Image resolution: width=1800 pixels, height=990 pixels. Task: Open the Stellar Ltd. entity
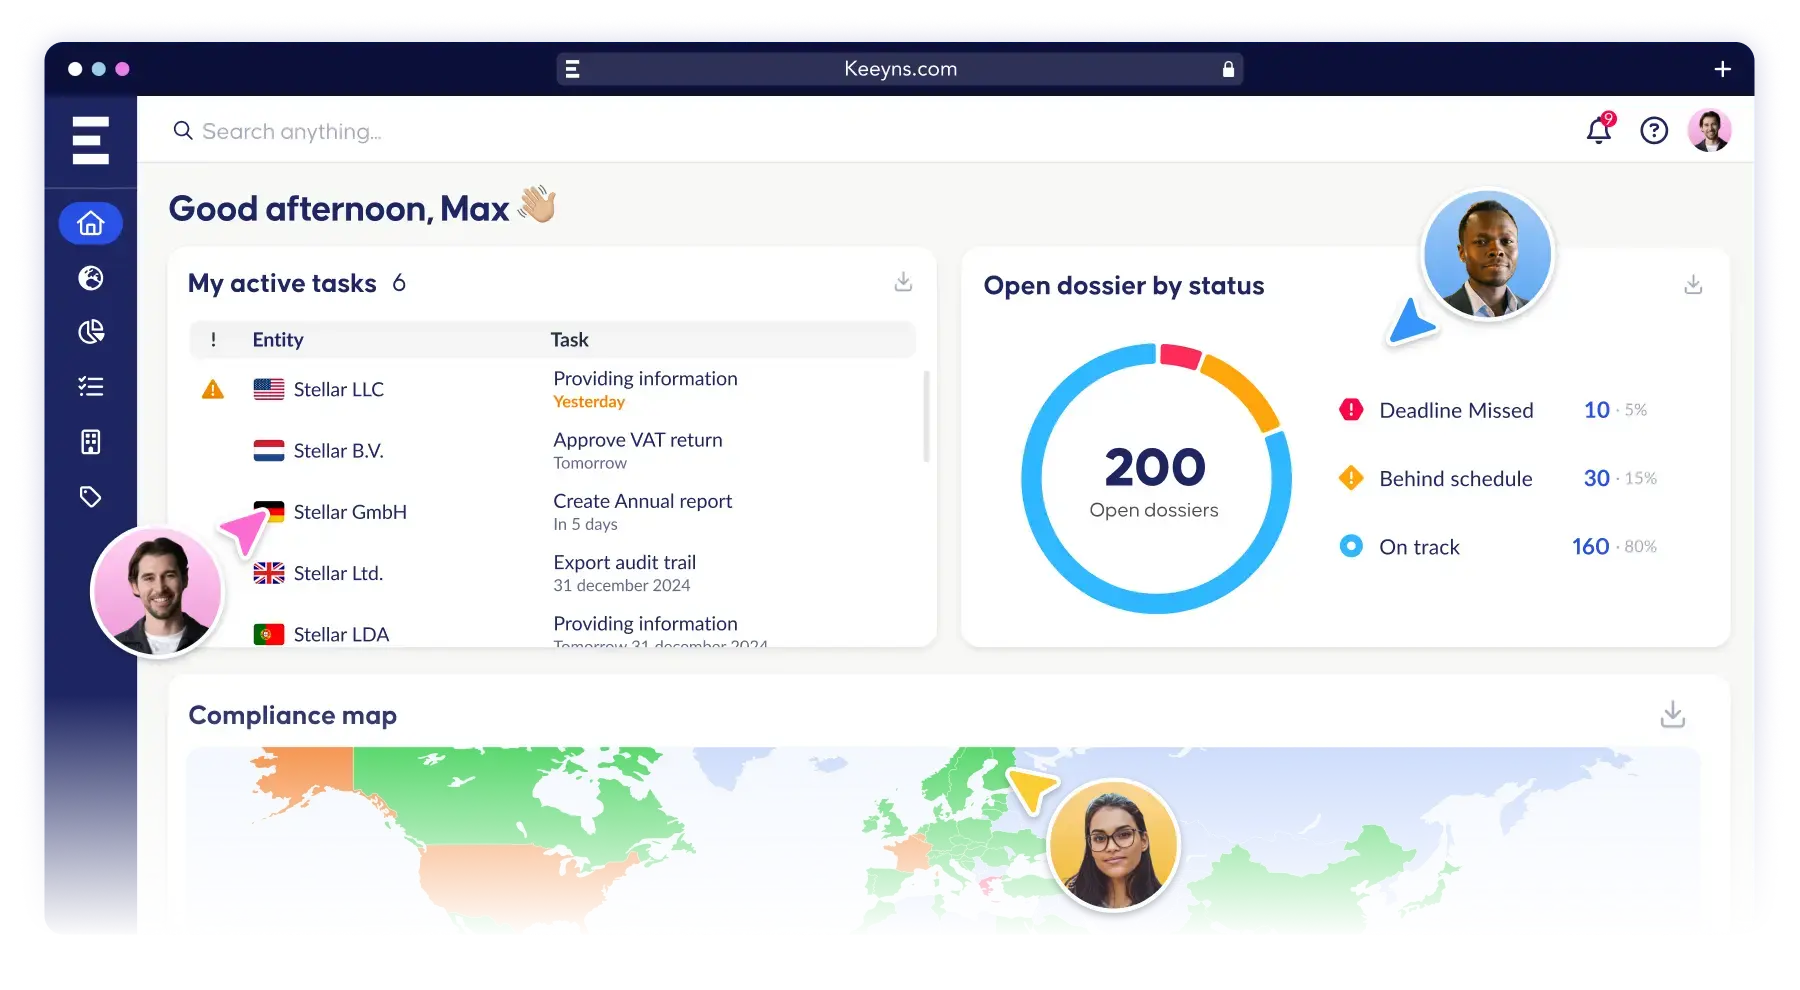338,573
